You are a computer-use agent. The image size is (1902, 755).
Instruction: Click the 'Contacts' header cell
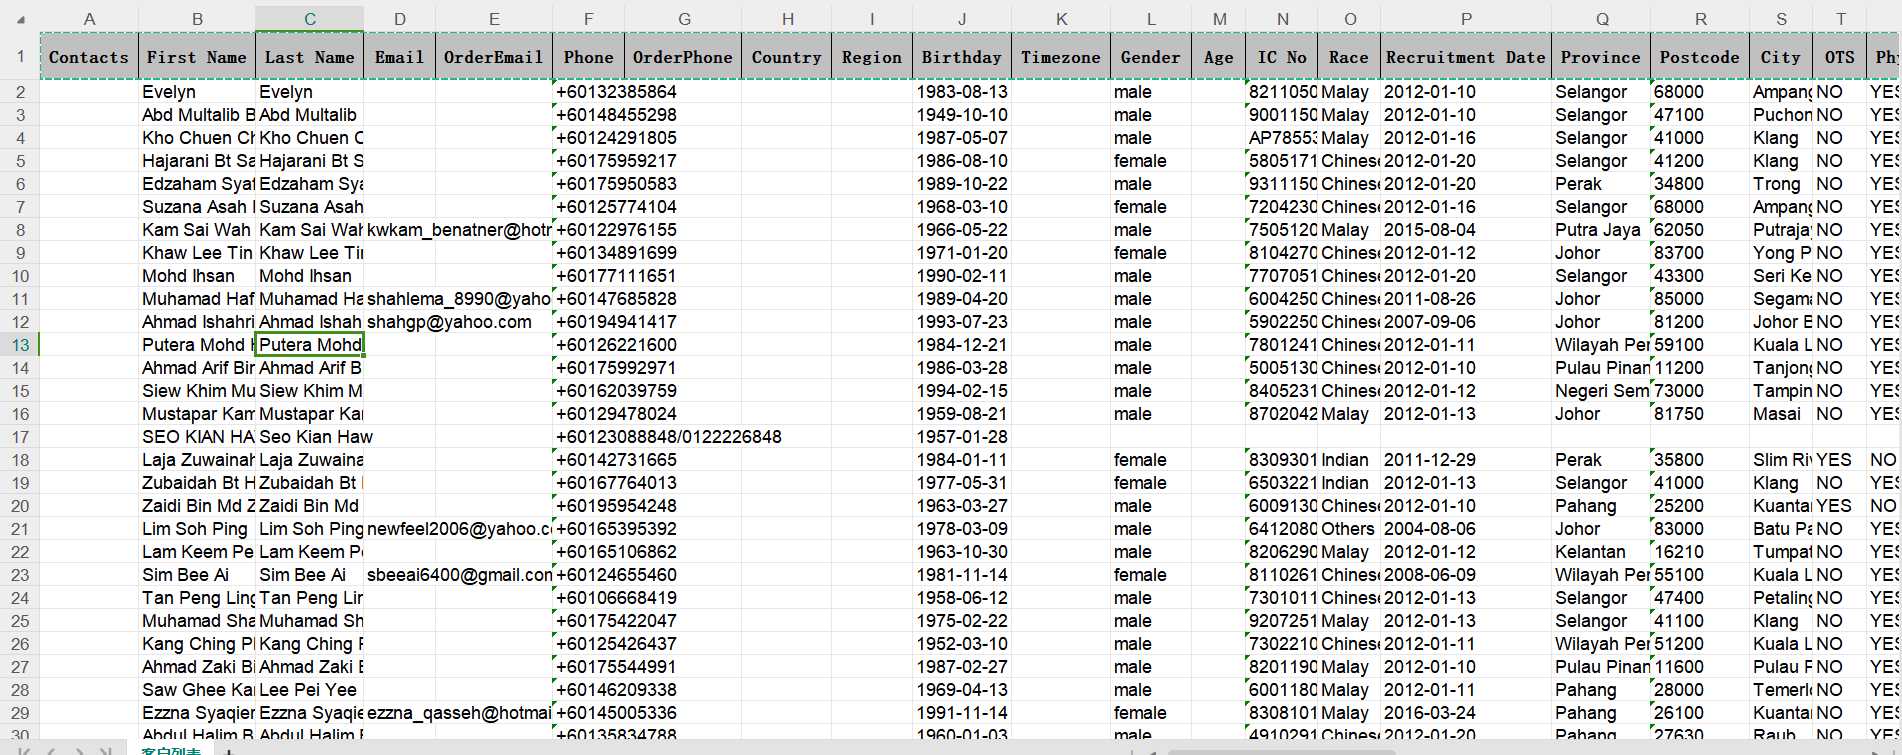(89, 57)
